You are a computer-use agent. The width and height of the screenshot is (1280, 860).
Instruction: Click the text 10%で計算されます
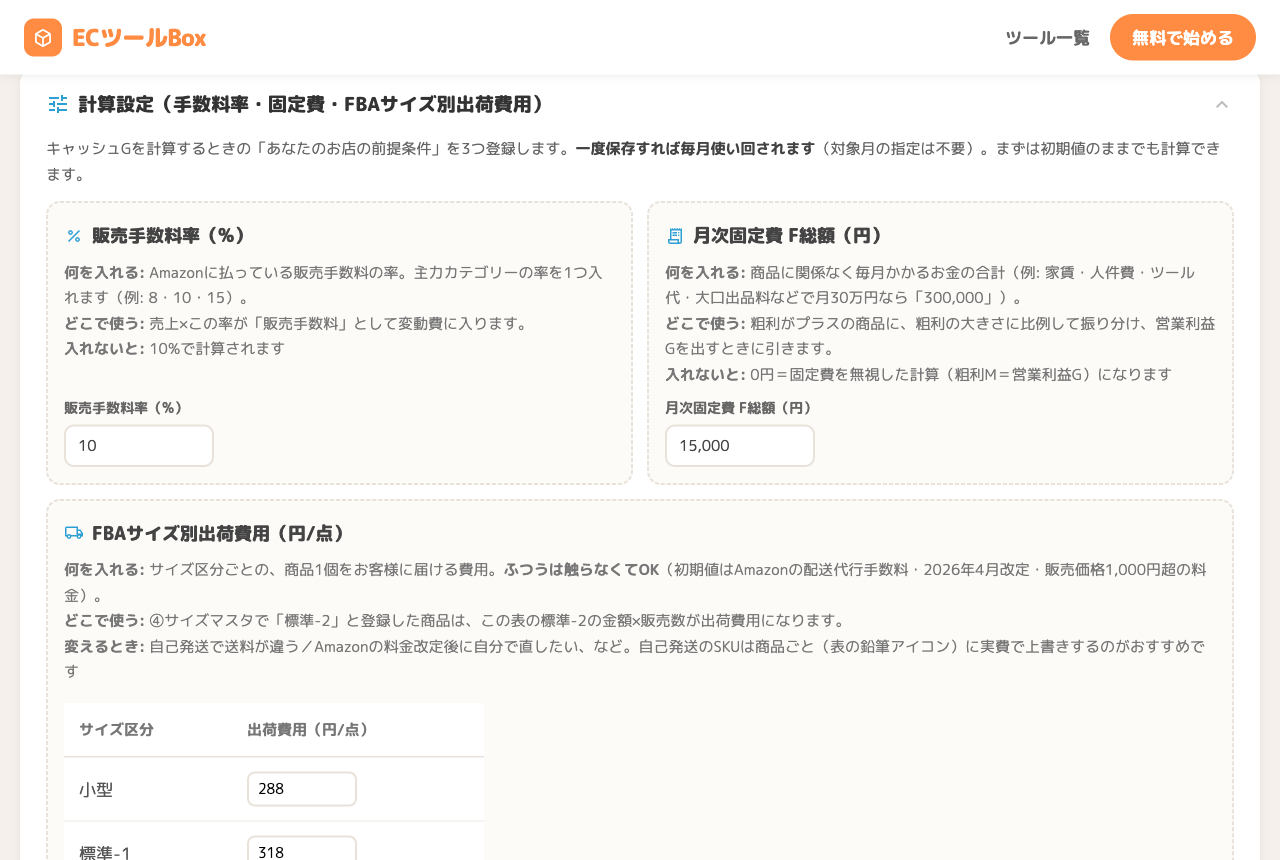point(217,348)
